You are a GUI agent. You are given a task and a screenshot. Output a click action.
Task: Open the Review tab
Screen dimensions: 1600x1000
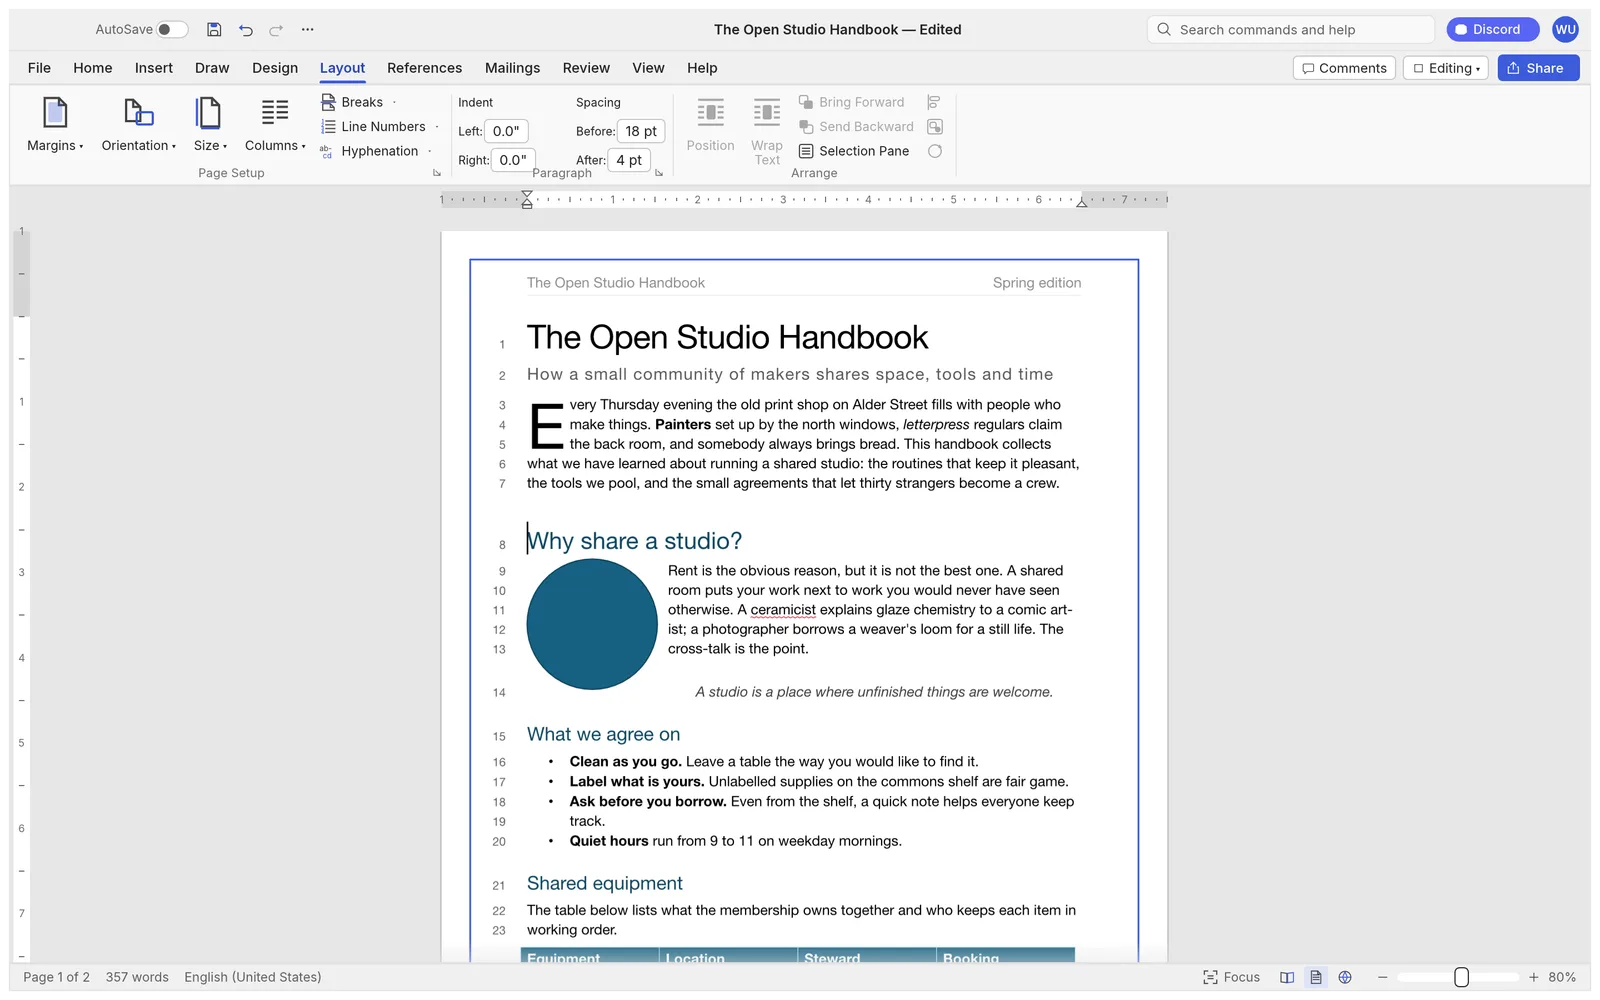pyautogui.click(x=586, y=68)
